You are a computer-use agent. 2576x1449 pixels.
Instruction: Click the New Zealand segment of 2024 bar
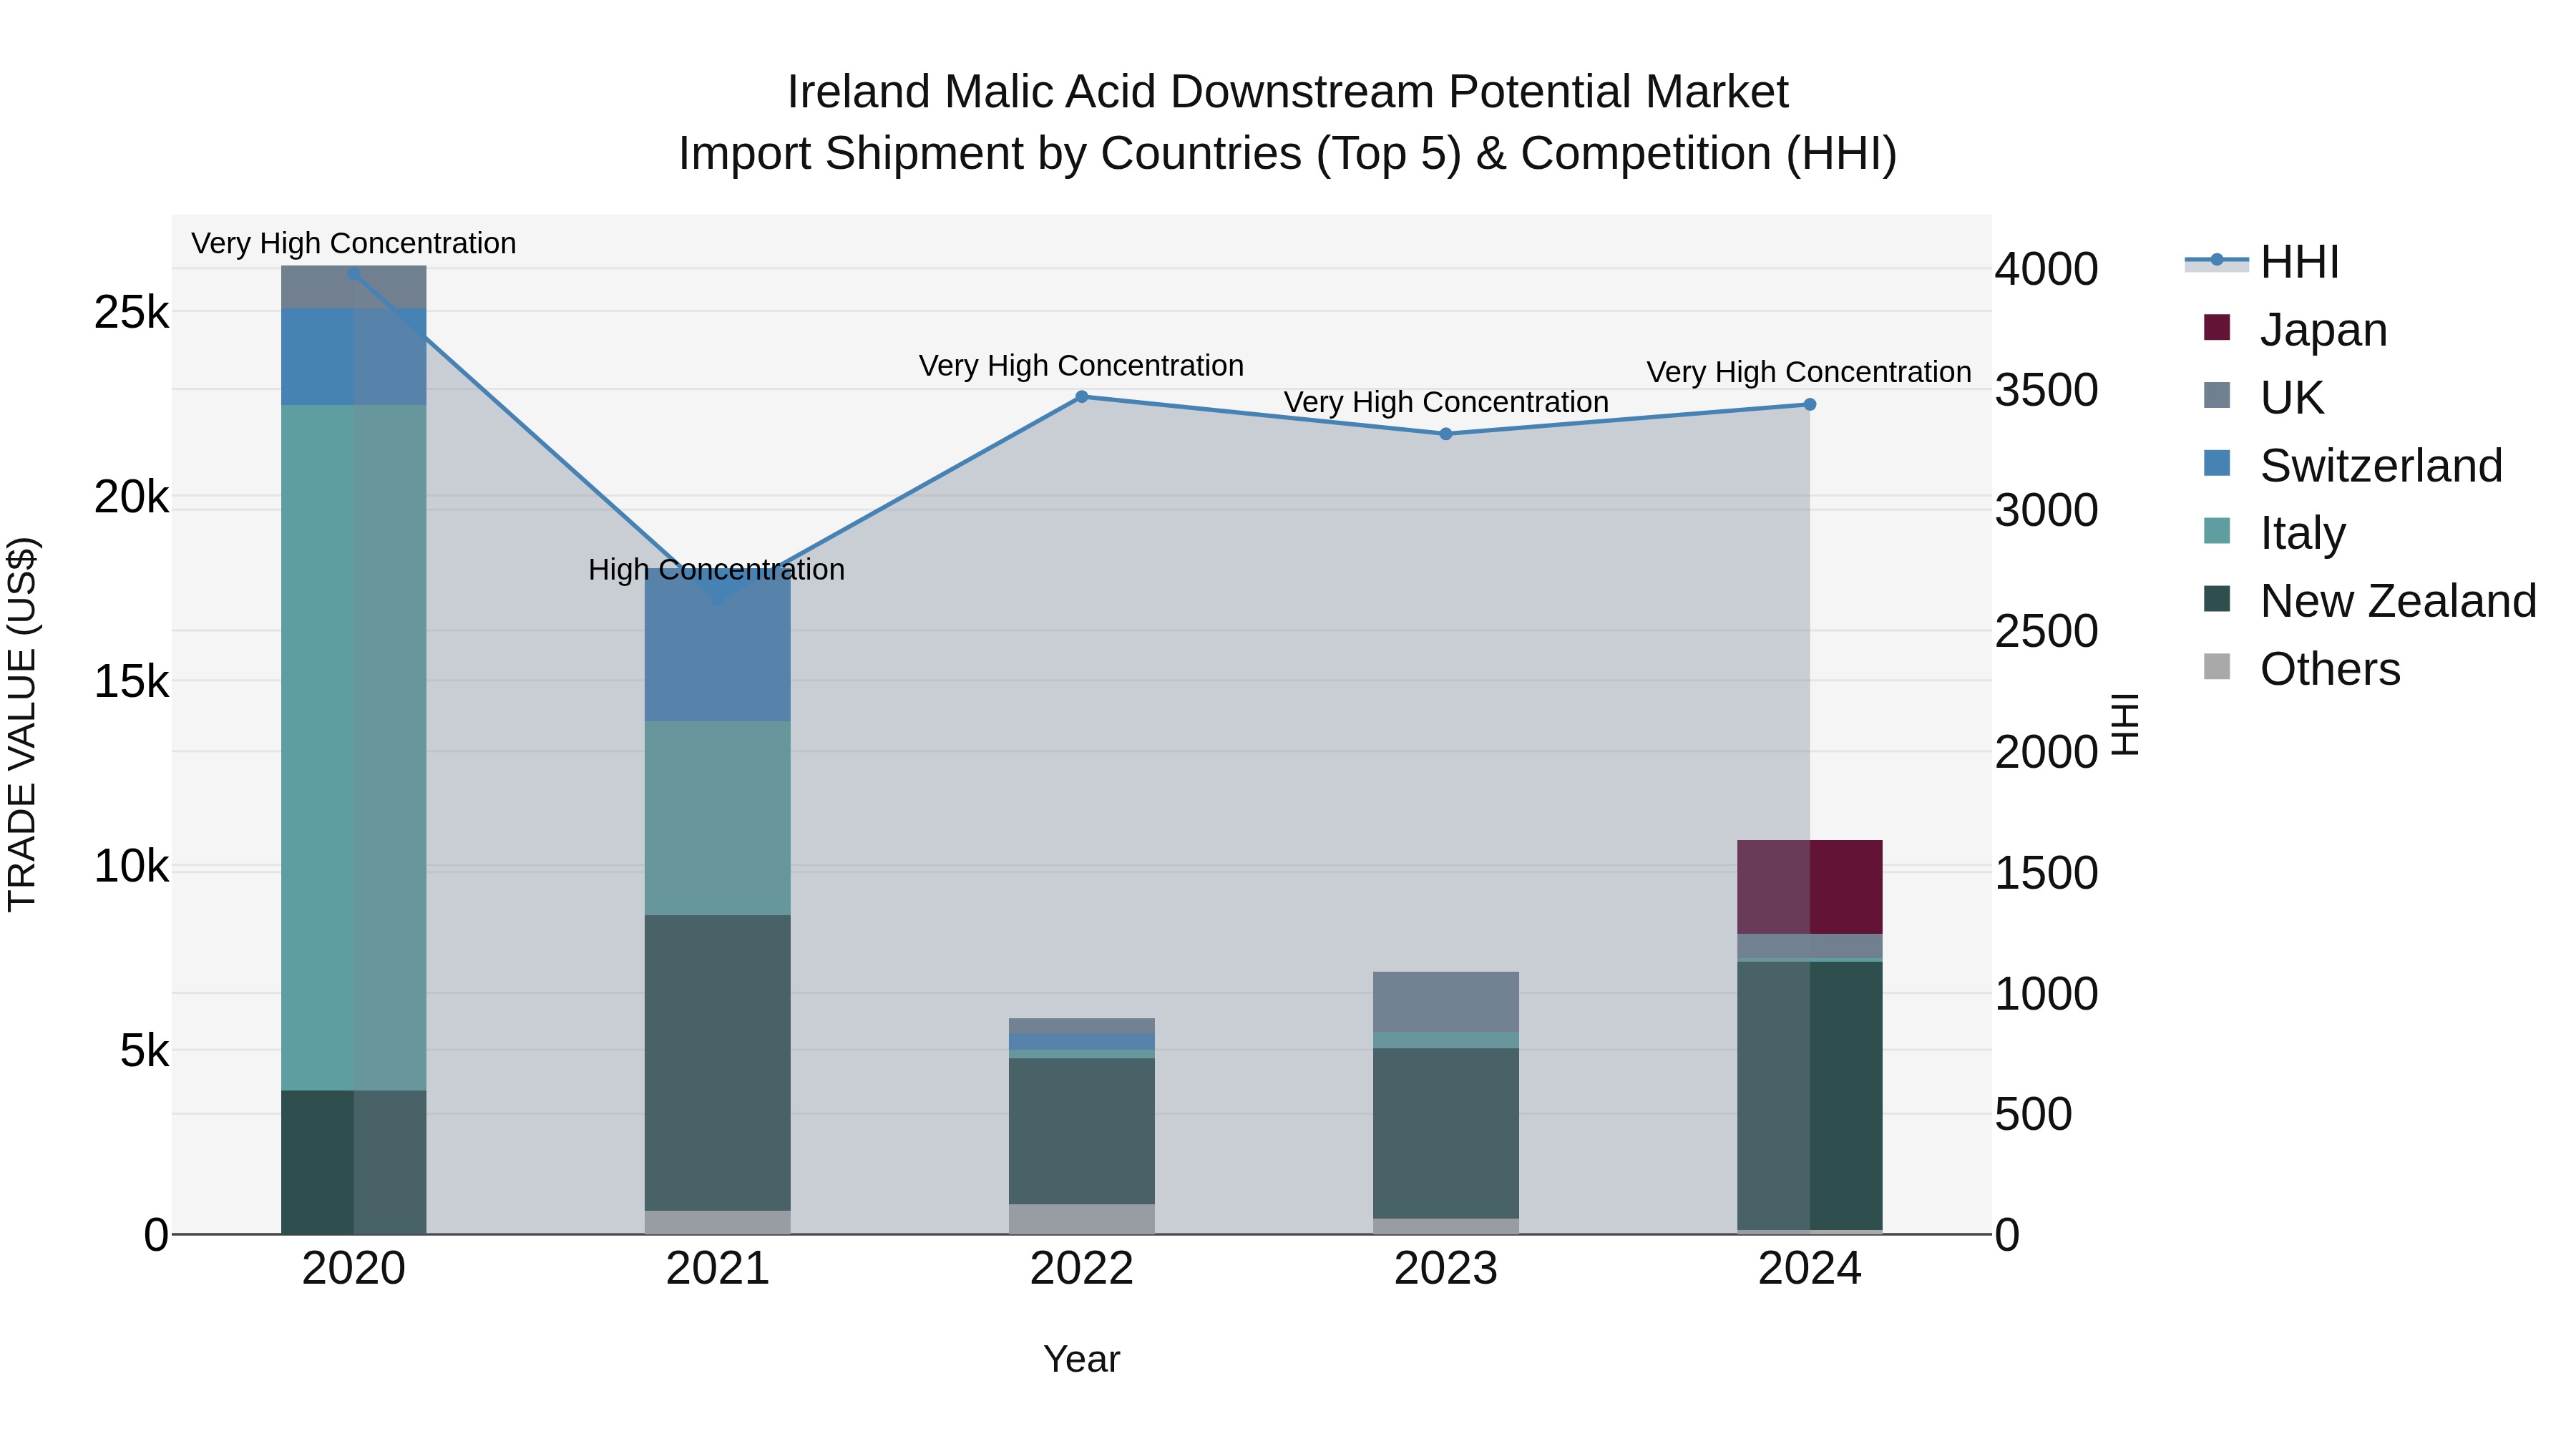pos(1810,1096)
